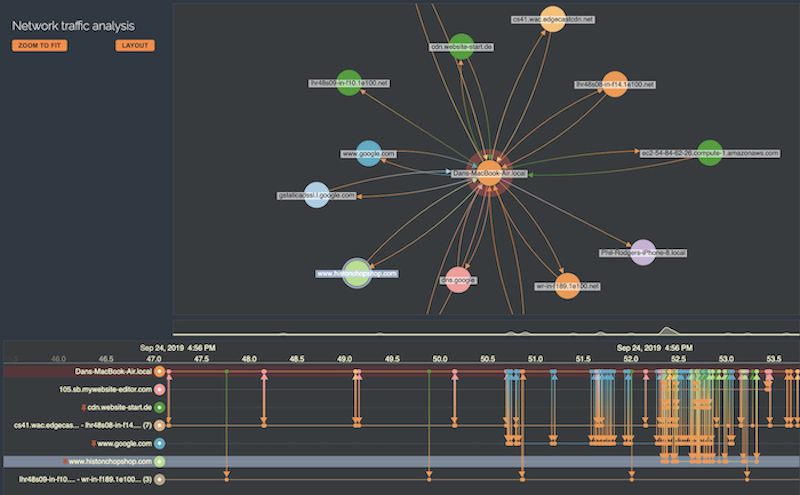Select the wr-in-f189.1e100.net orange node
Screen dimensions: 800x495
tap(567, 286)
